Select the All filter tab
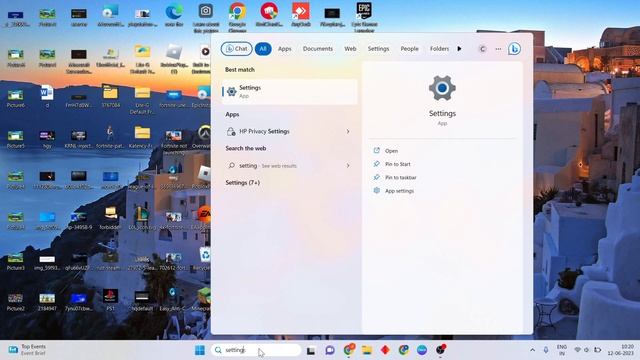This screenshot has height=360, width=640. coord(263,49)
